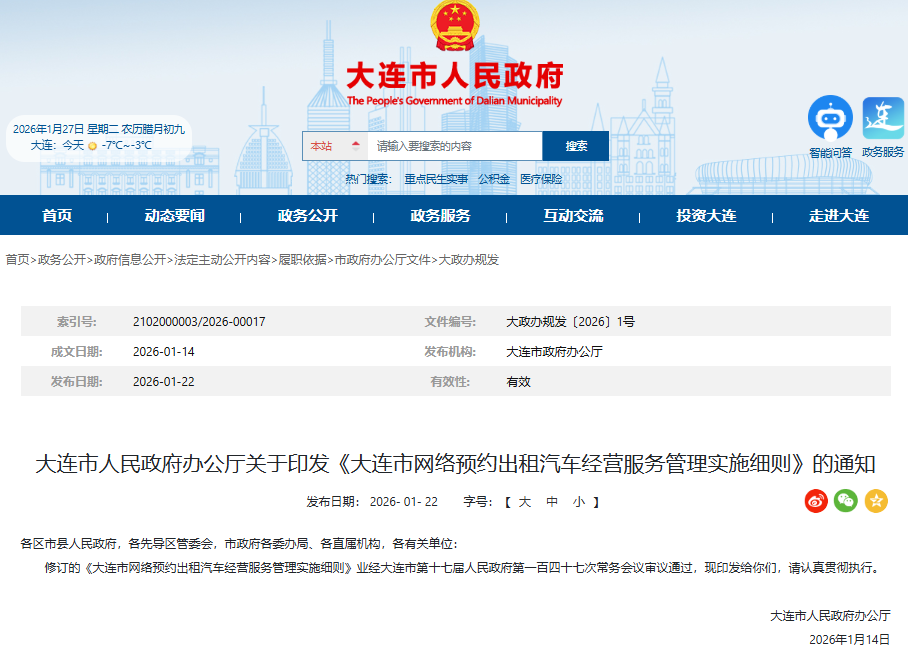
Task: Expand the 本站 search scope dropdown
Action: tap(323, 145)
